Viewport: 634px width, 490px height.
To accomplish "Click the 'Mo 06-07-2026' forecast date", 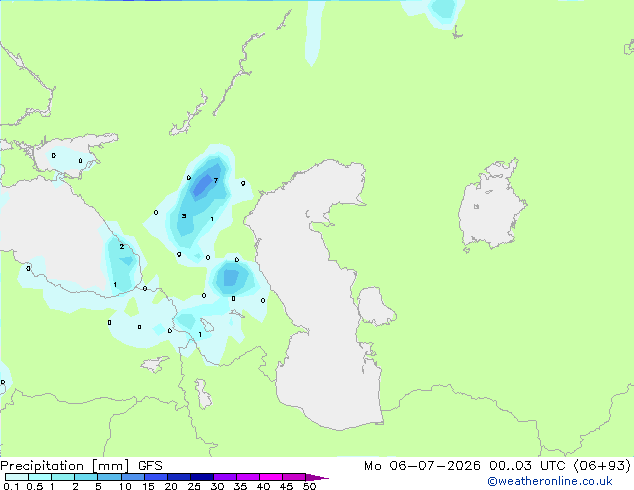I will (422, 466).
